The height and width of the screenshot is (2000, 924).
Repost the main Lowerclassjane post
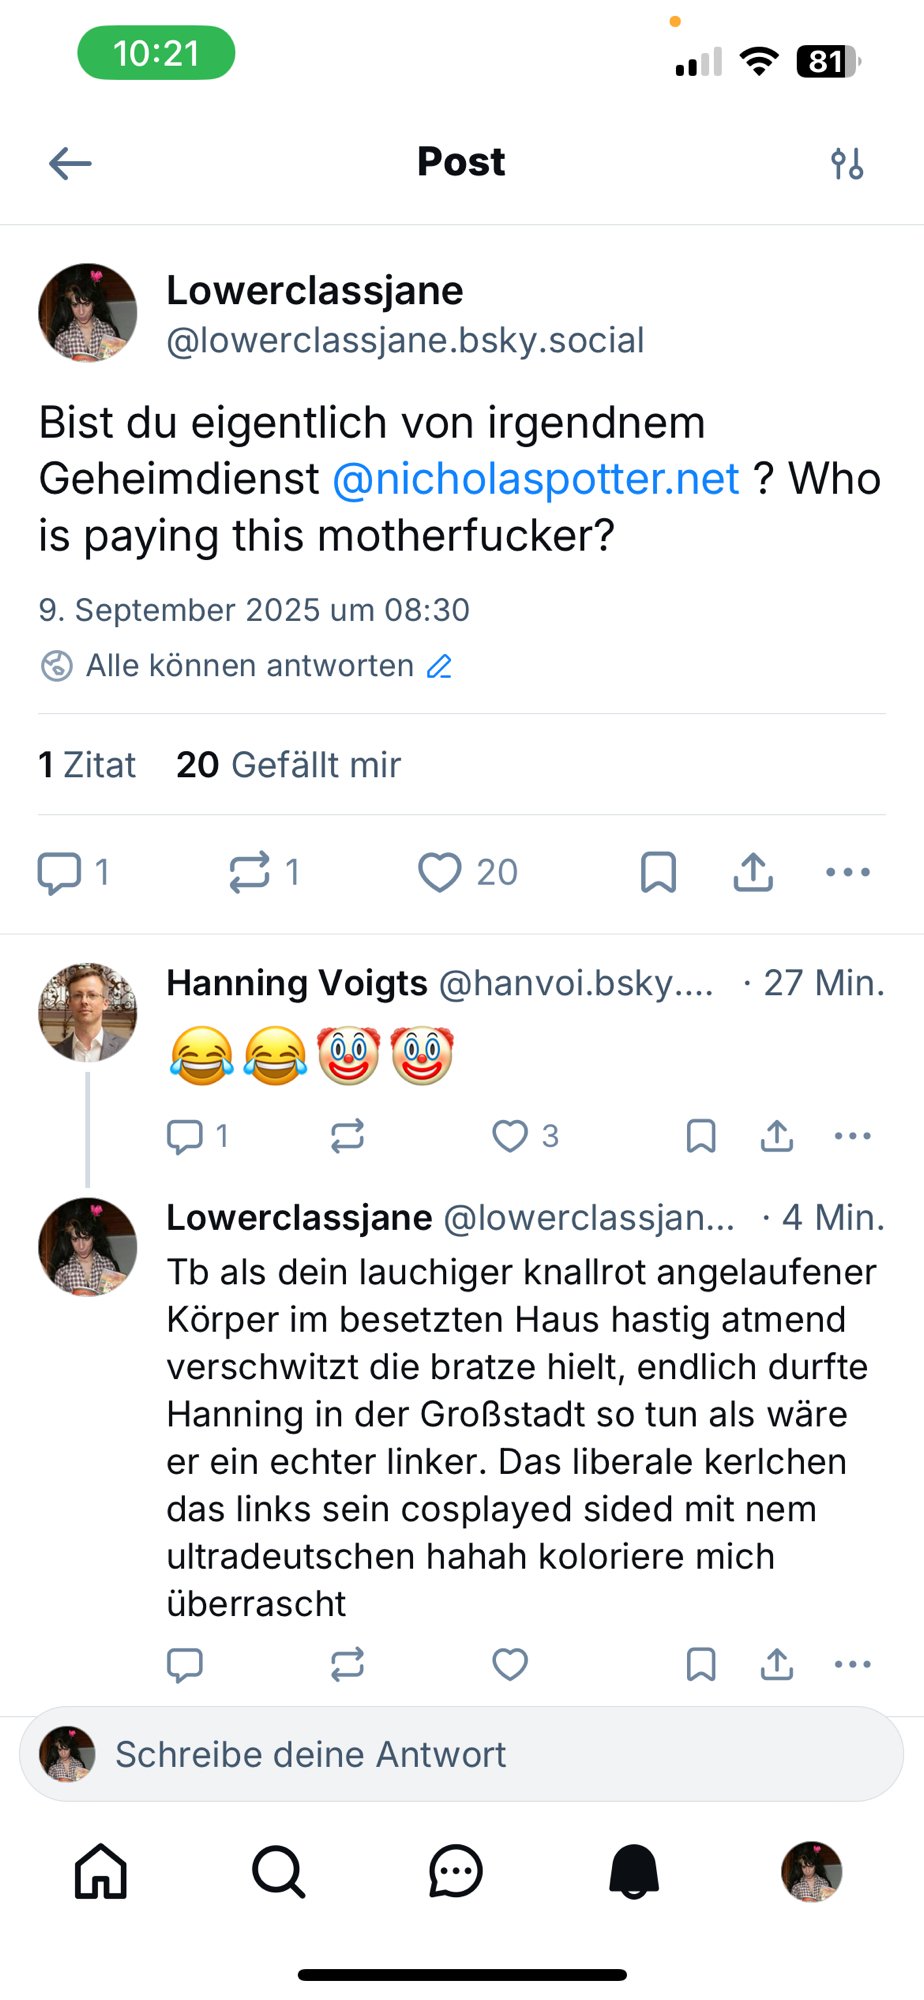point(250,872)
